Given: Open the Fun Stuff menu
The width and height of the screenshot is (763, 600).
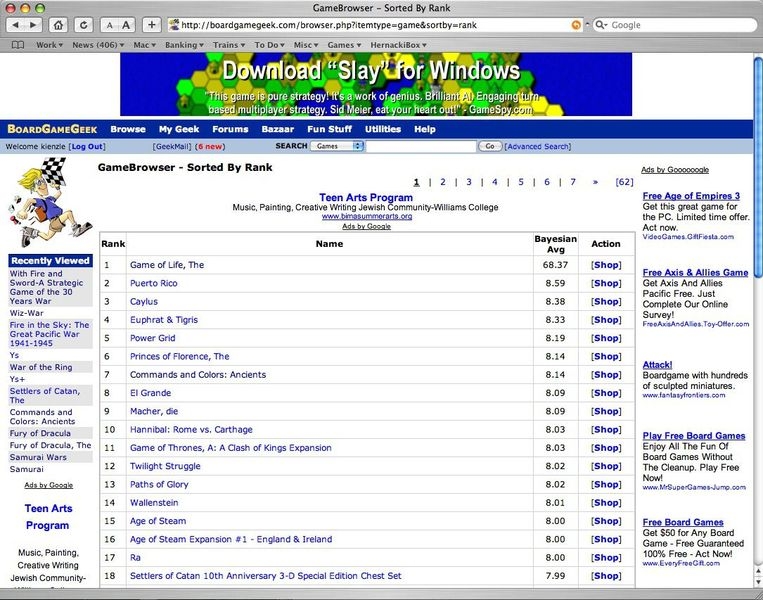Looking at the screenshot, I should pos(329,129).
